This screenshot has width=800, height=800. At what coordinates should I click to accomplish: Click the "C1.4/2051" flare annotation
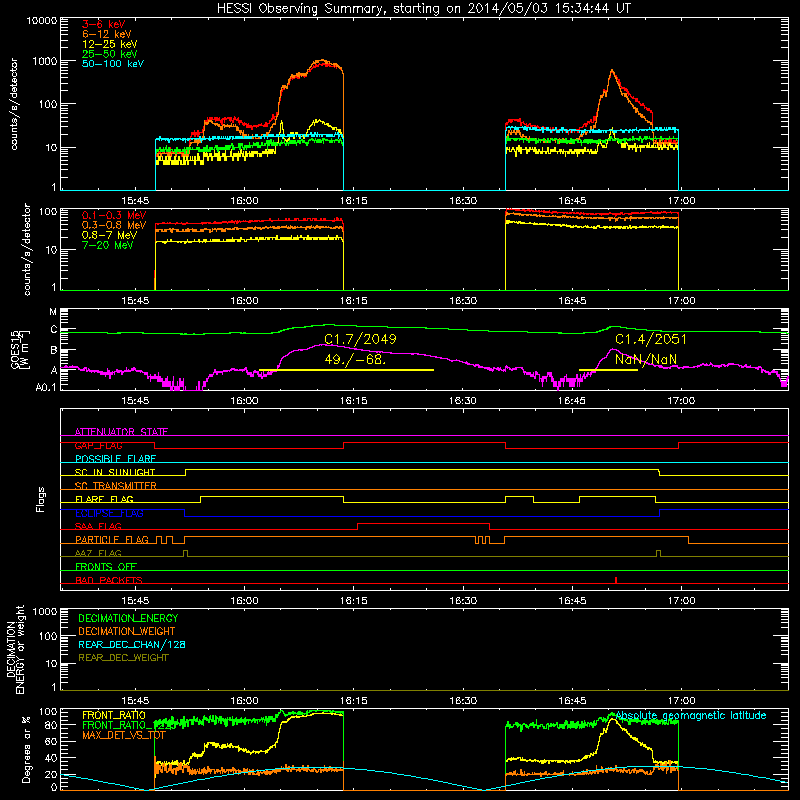[x=651, y=339]
